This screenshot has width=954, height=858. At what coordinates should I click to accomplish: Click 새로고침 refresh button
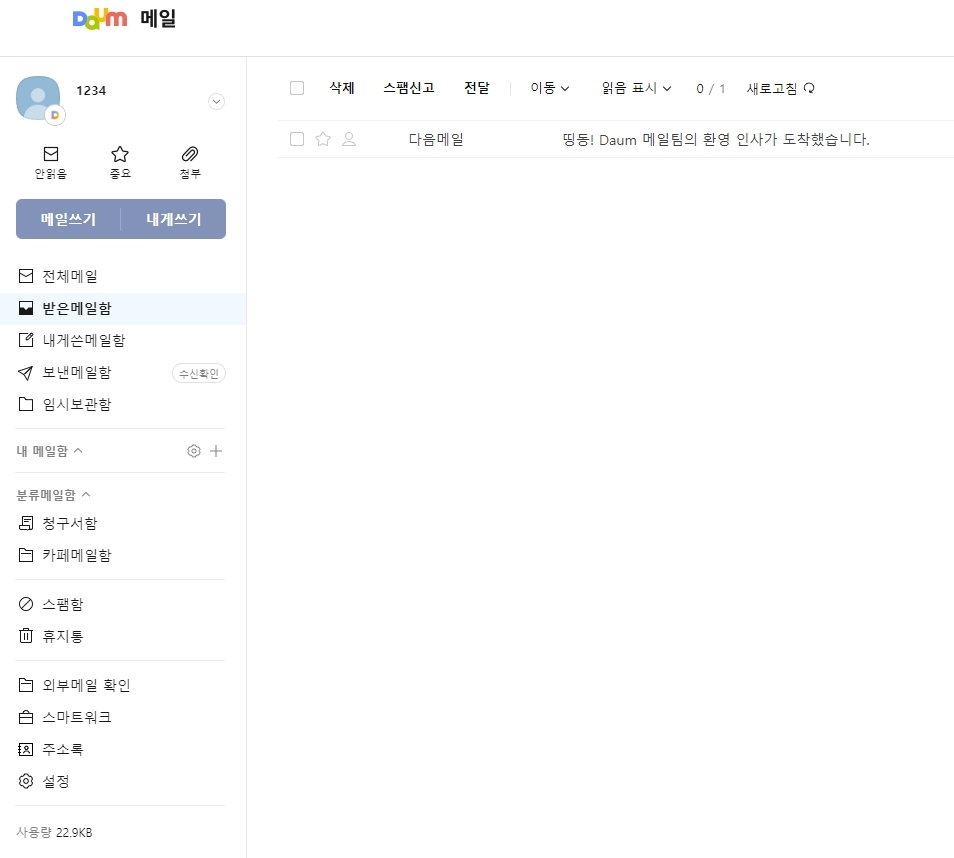tap(781, 88)
